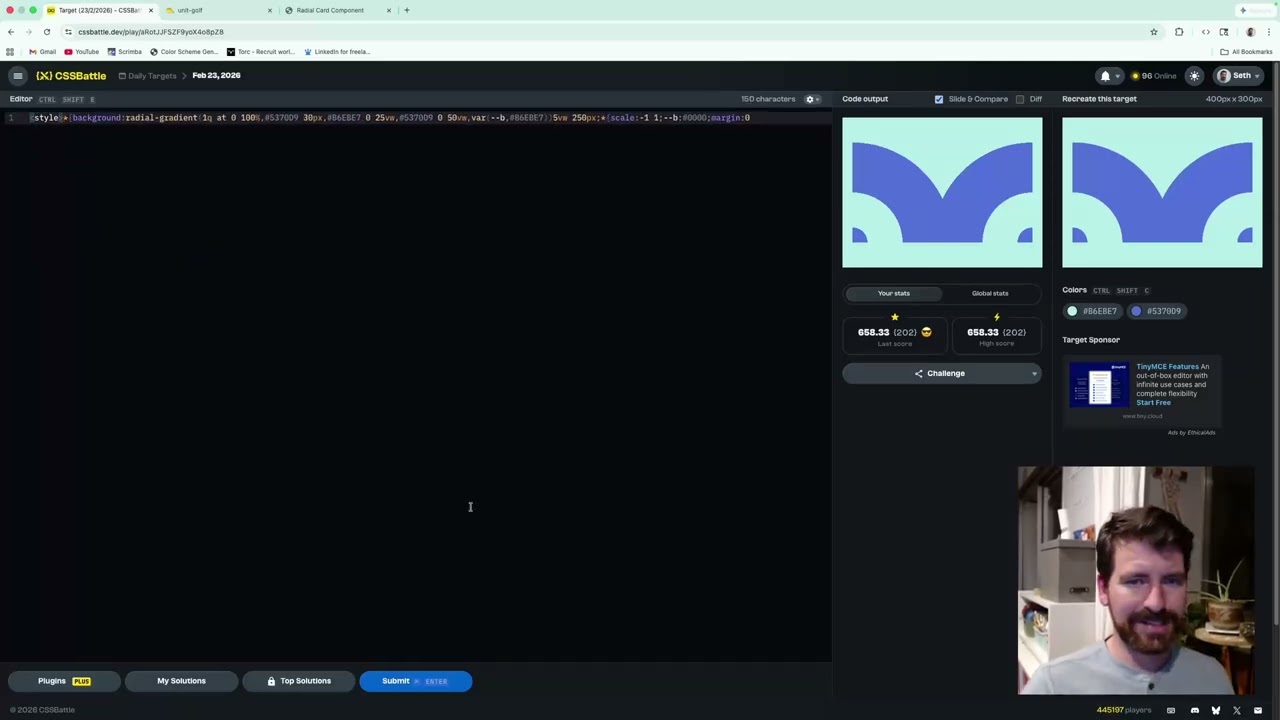Switch to Your stats tab

pyautogui.click(x=894, y=293)
